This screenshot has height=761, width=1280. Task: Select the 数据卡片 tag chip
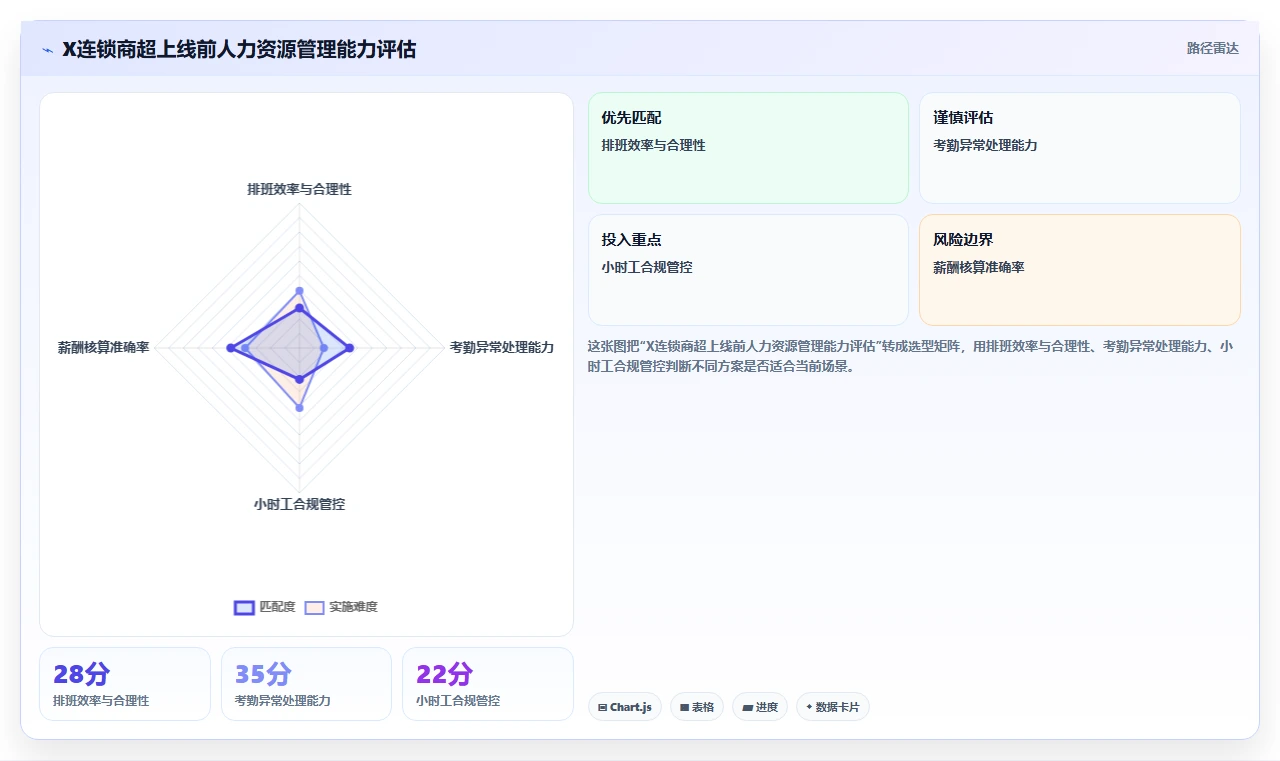click(x=833, y=707)
